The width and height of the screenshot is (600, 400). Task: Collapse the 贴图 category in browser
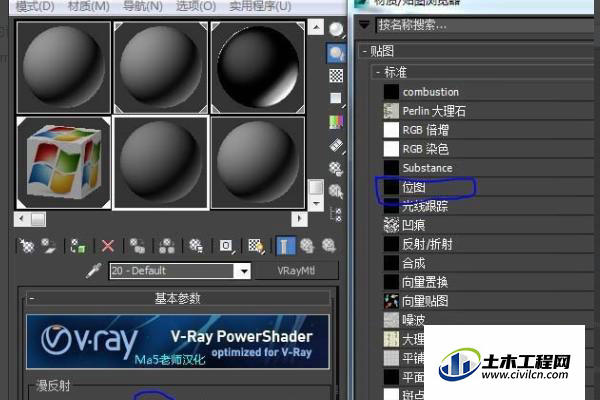pos(478,51)
